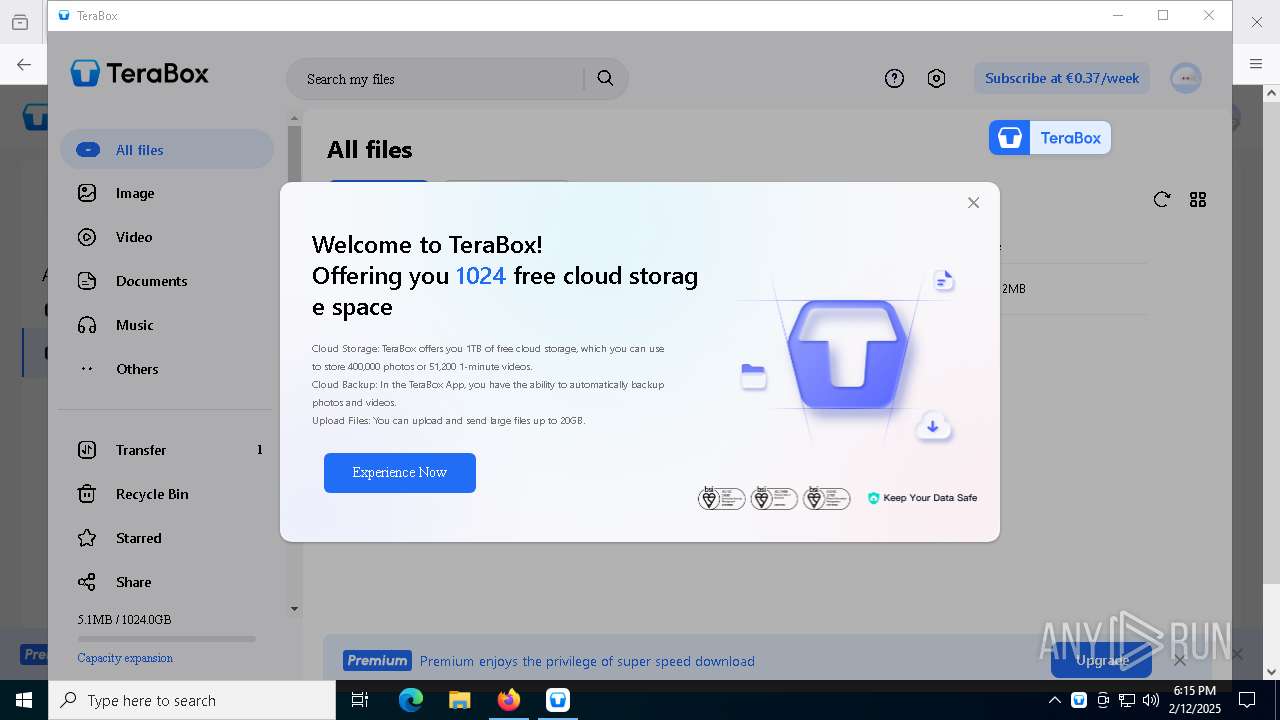Open the Windows Start menu

24,700
